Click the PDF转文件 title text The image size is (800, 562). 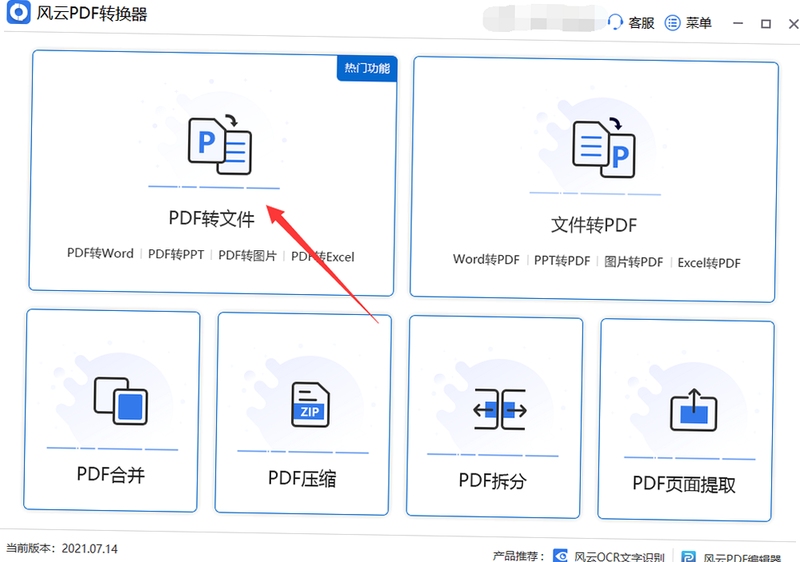pyautogui.click(x=211, y=218)
